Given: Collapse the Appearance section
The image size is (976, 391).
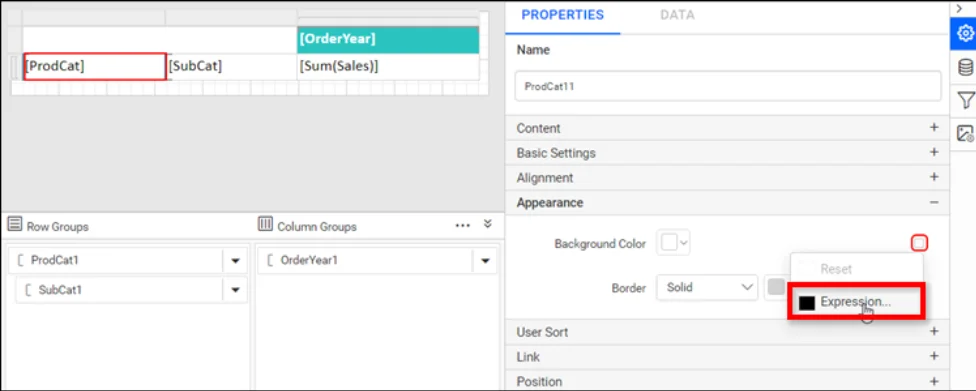Looking at the screenshot, I should [728, 202].
